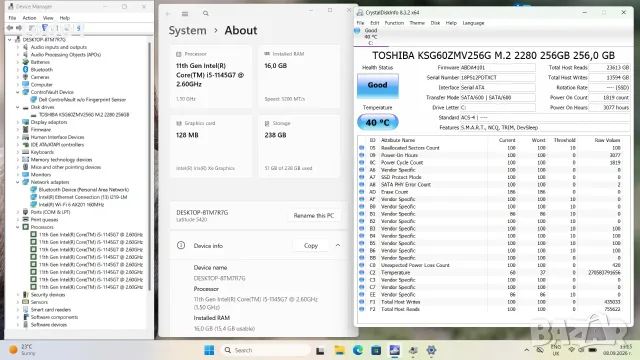Show hidden system tray icons
This screenshot has height=360, width=640.
coord(527,350)
